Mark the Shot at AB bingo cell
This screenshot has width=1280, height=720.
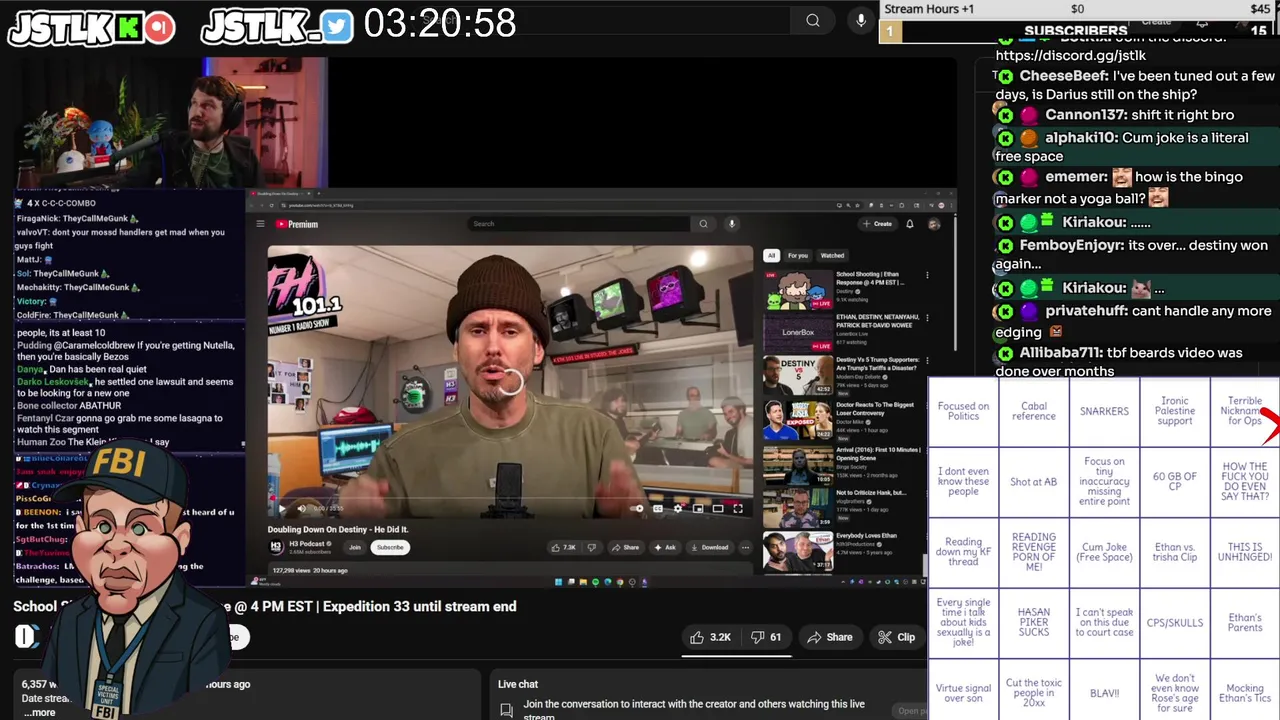[1034, 481]
